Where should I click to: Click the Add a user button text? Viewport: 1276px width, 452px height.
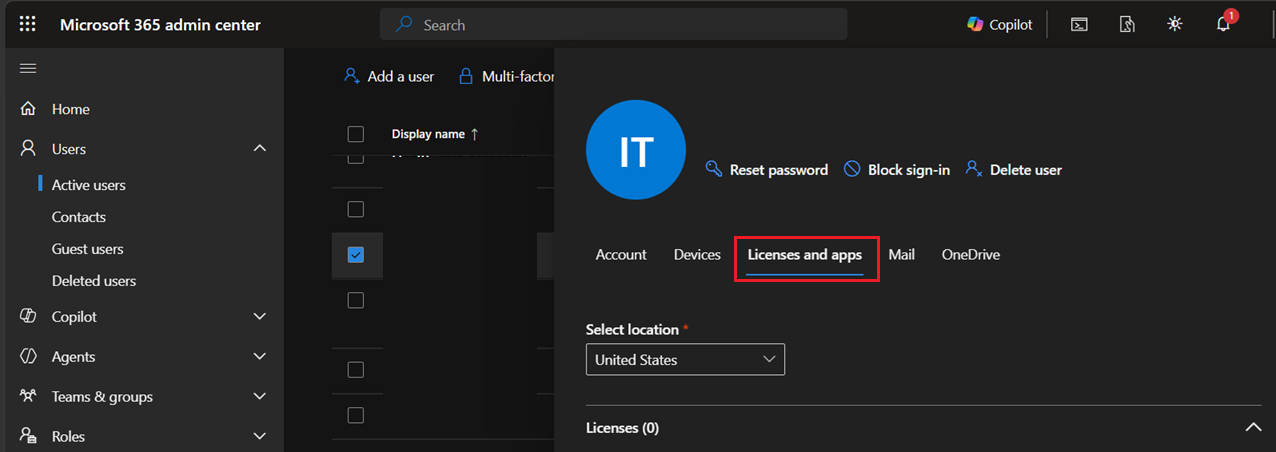pos(401,76)
